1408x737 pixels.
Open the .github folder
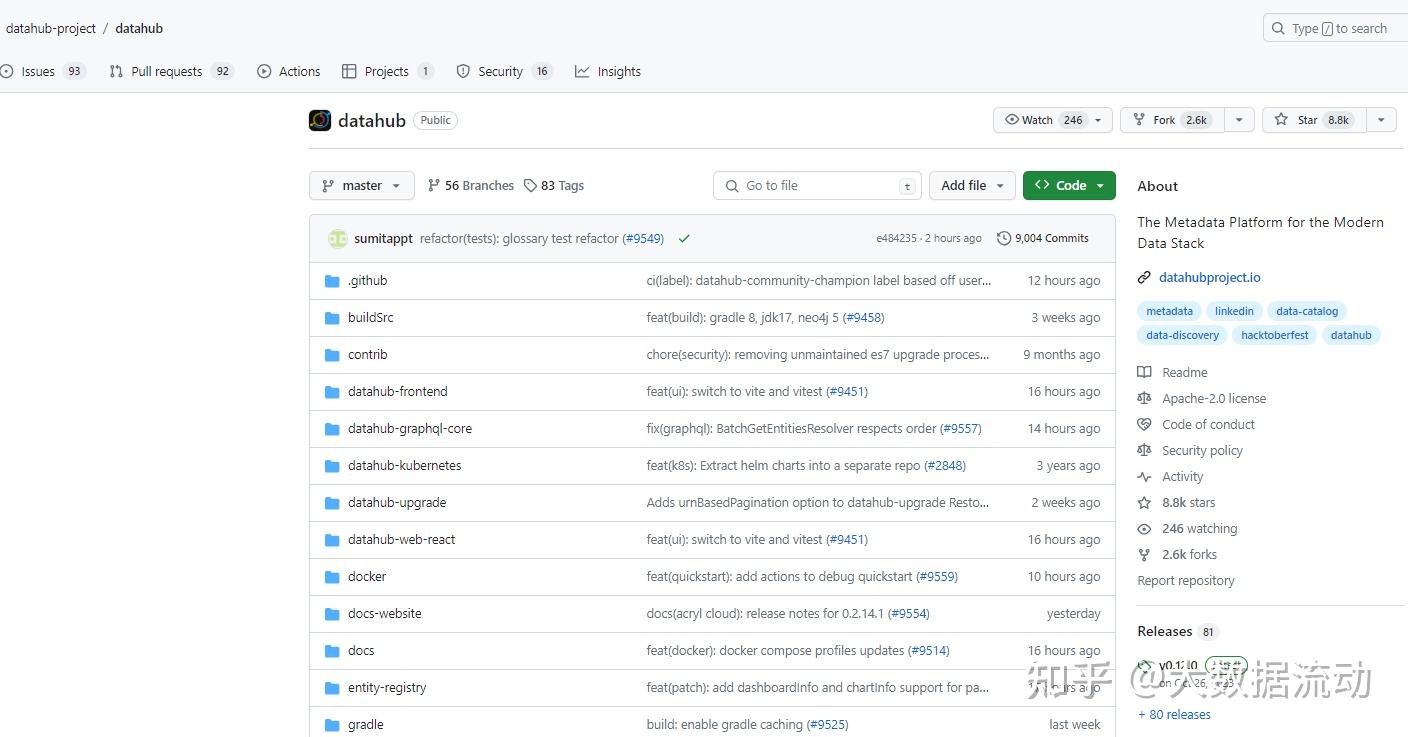point(367,281)
